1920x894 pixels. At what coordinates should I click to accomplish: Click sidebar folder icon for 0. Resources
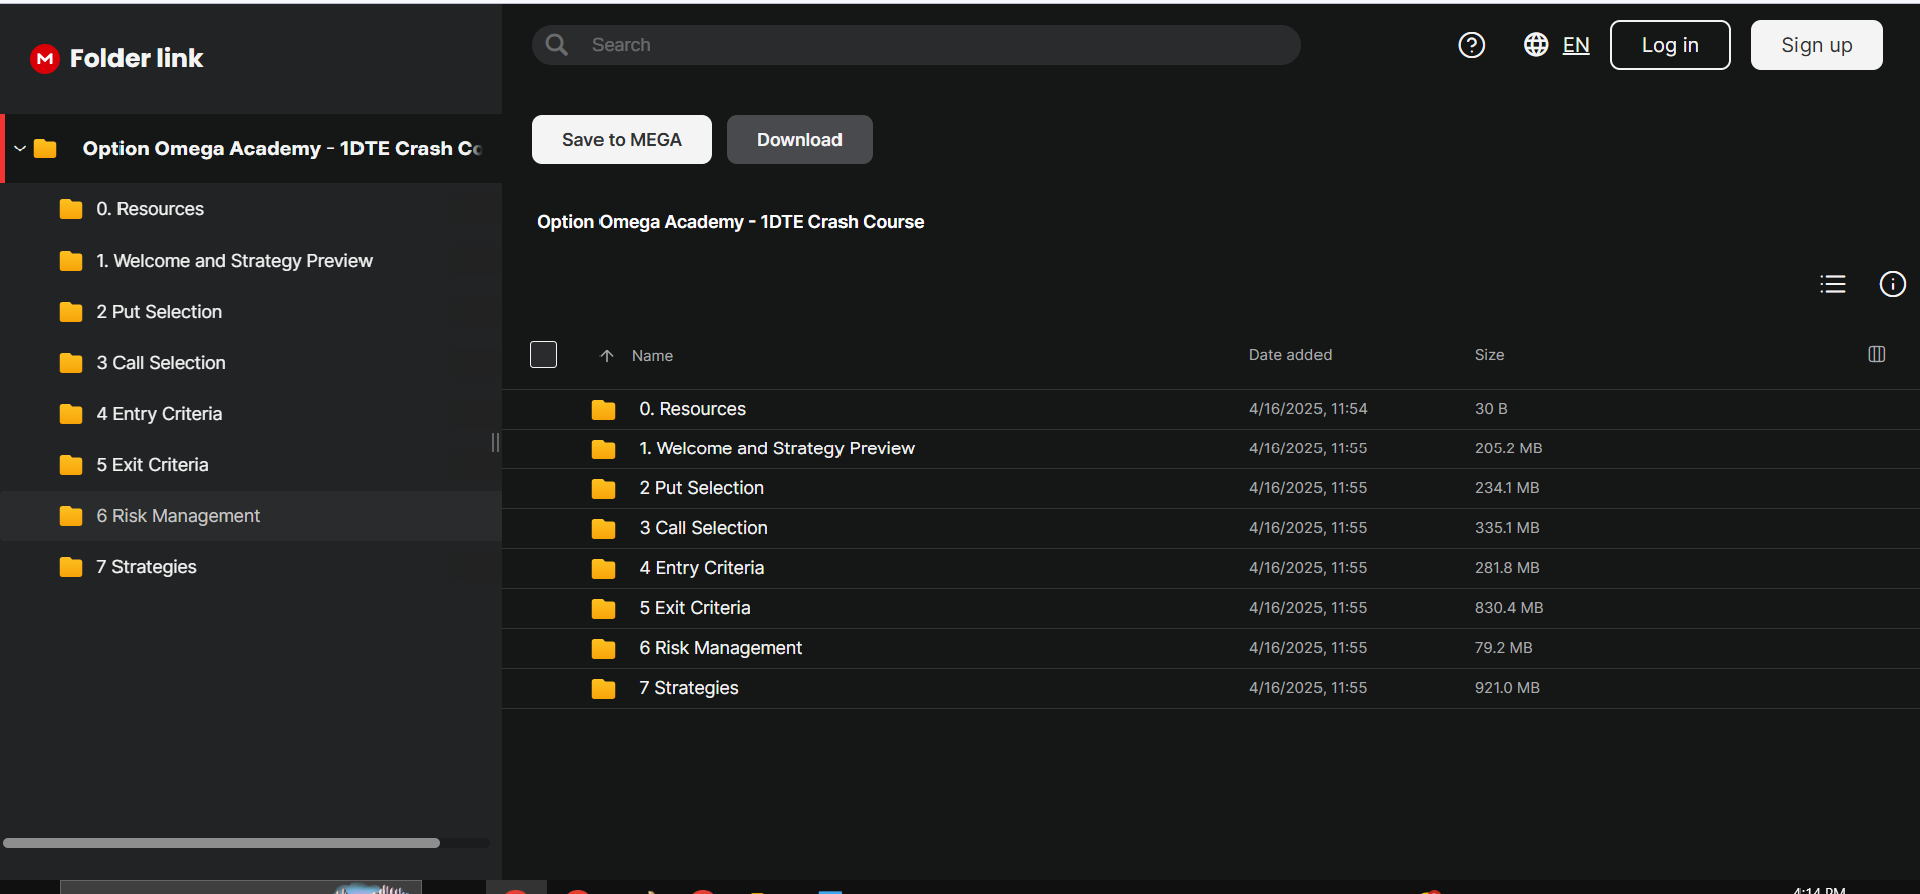71,209
